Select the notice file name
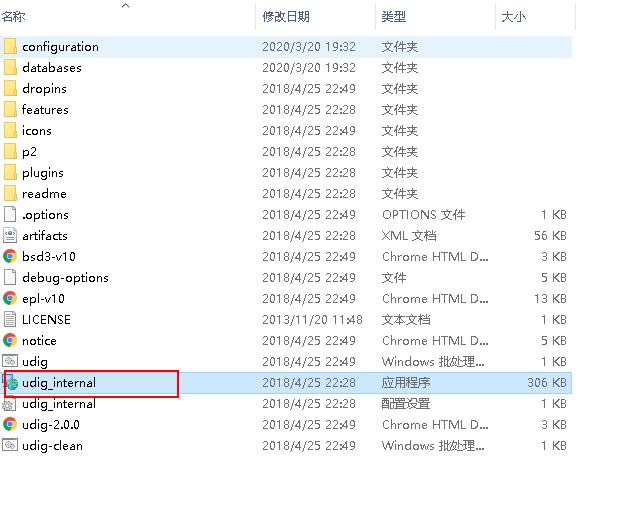The image size is (626, 508). pos(39,341)
